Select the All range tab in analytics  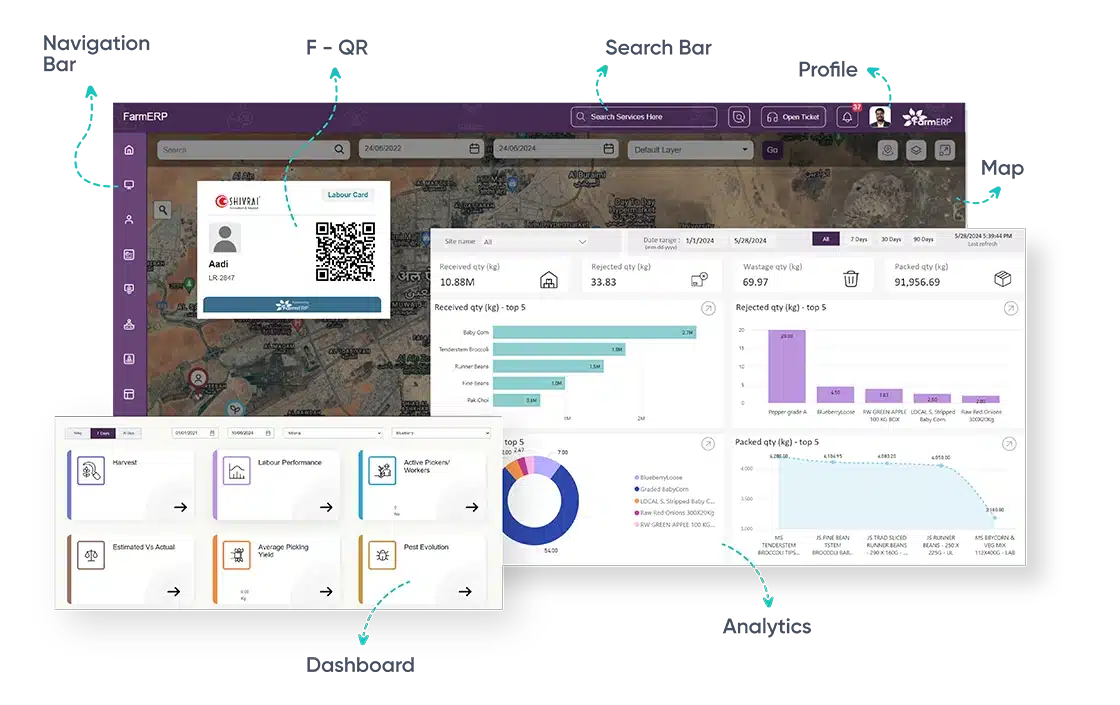coord(826,239)
